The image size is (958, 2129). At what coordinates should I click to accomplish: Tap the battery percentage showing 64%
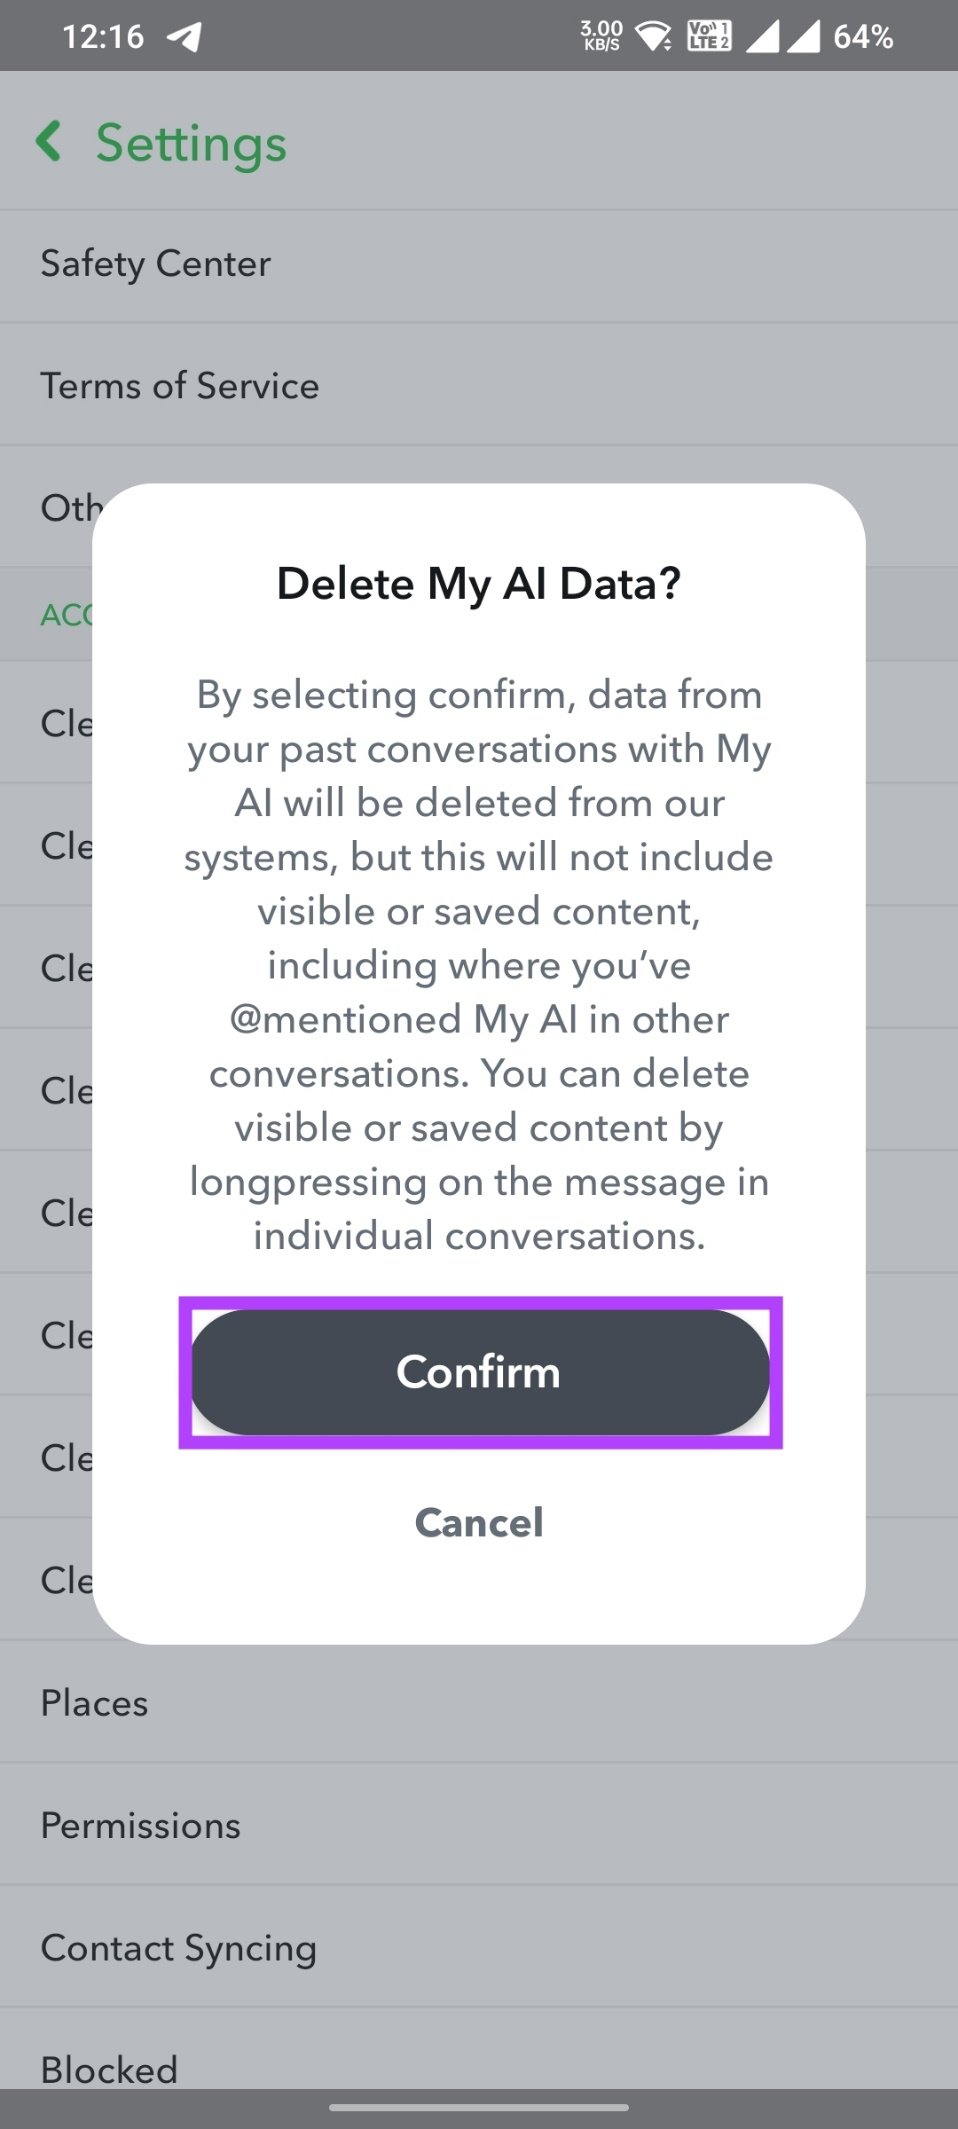coord(861,38)
